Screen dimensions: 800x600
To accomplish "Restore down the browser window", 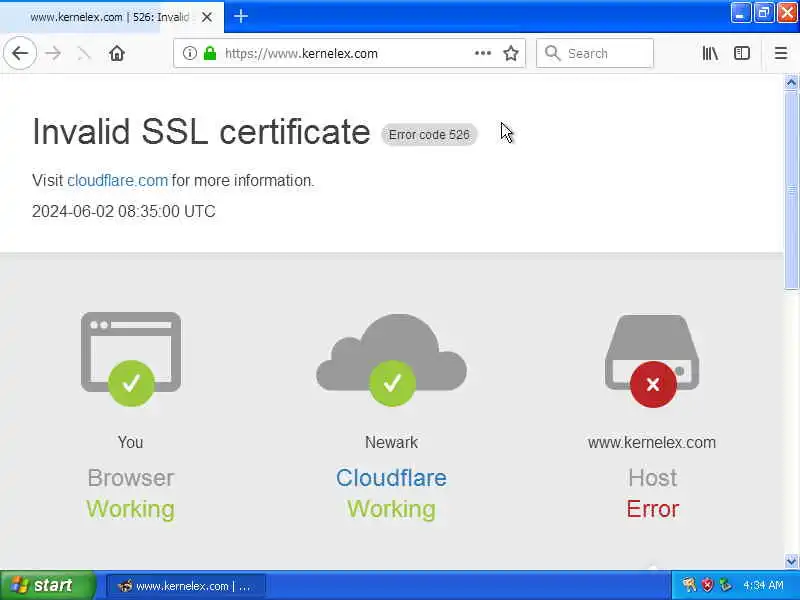I will click(764, 13).
